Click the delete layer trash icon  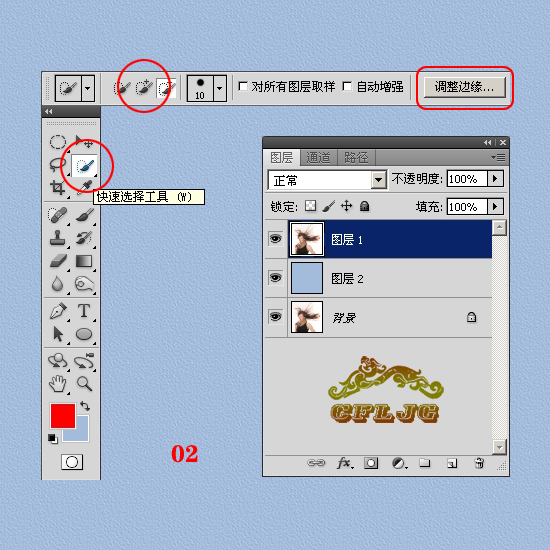[x=479, y=463]
